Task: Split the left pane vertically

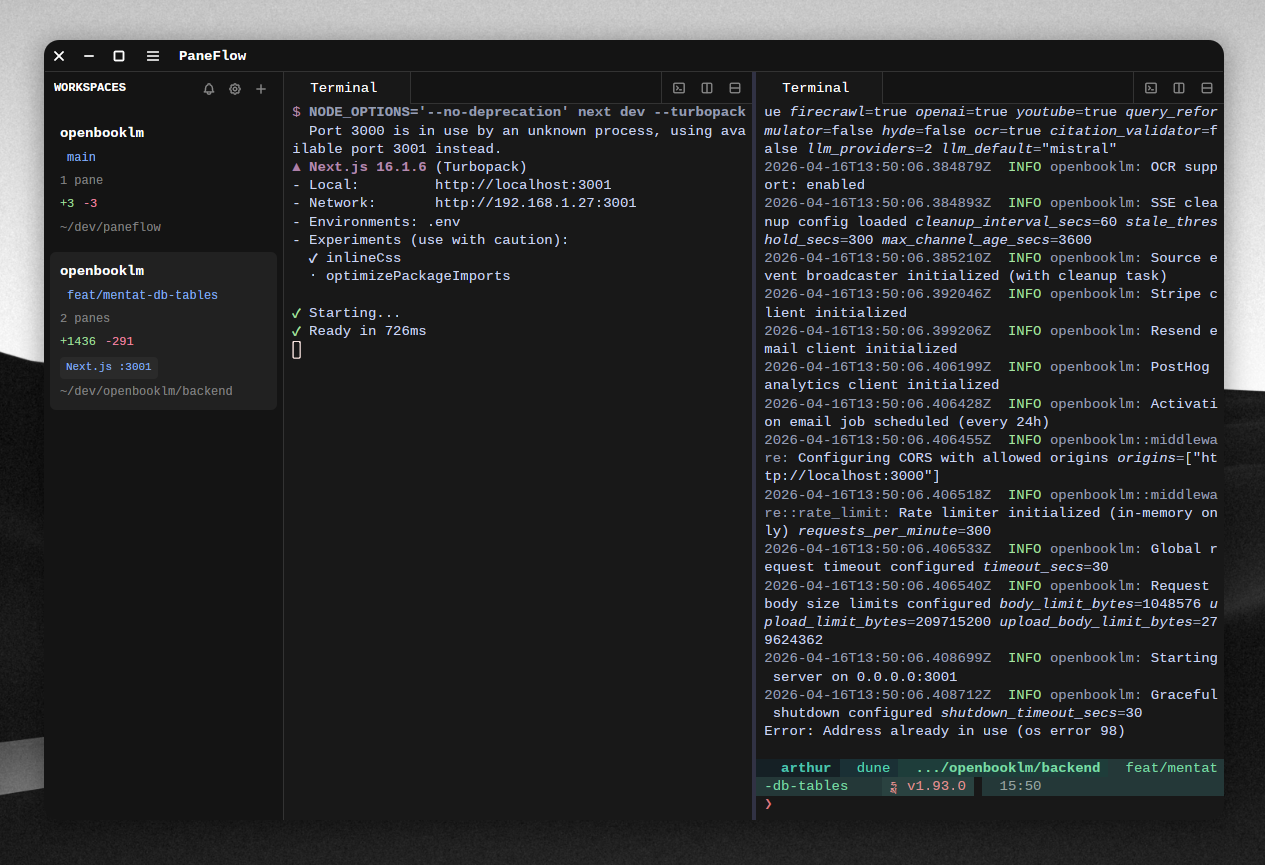Action: [707, 87]
